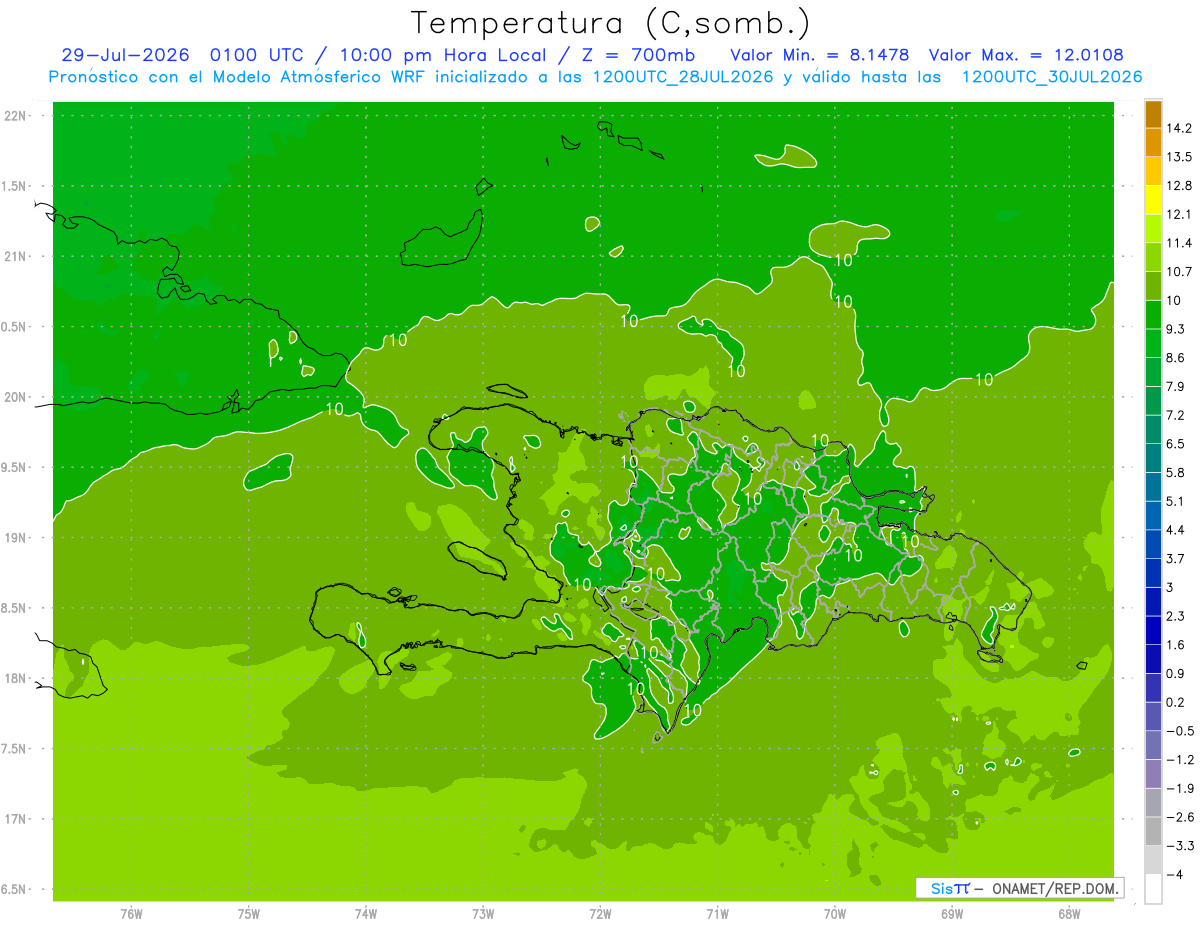Click the "3.7" colorbar value
The width and height of the screenshot is (1200, 927).
tap(1176, 558)
